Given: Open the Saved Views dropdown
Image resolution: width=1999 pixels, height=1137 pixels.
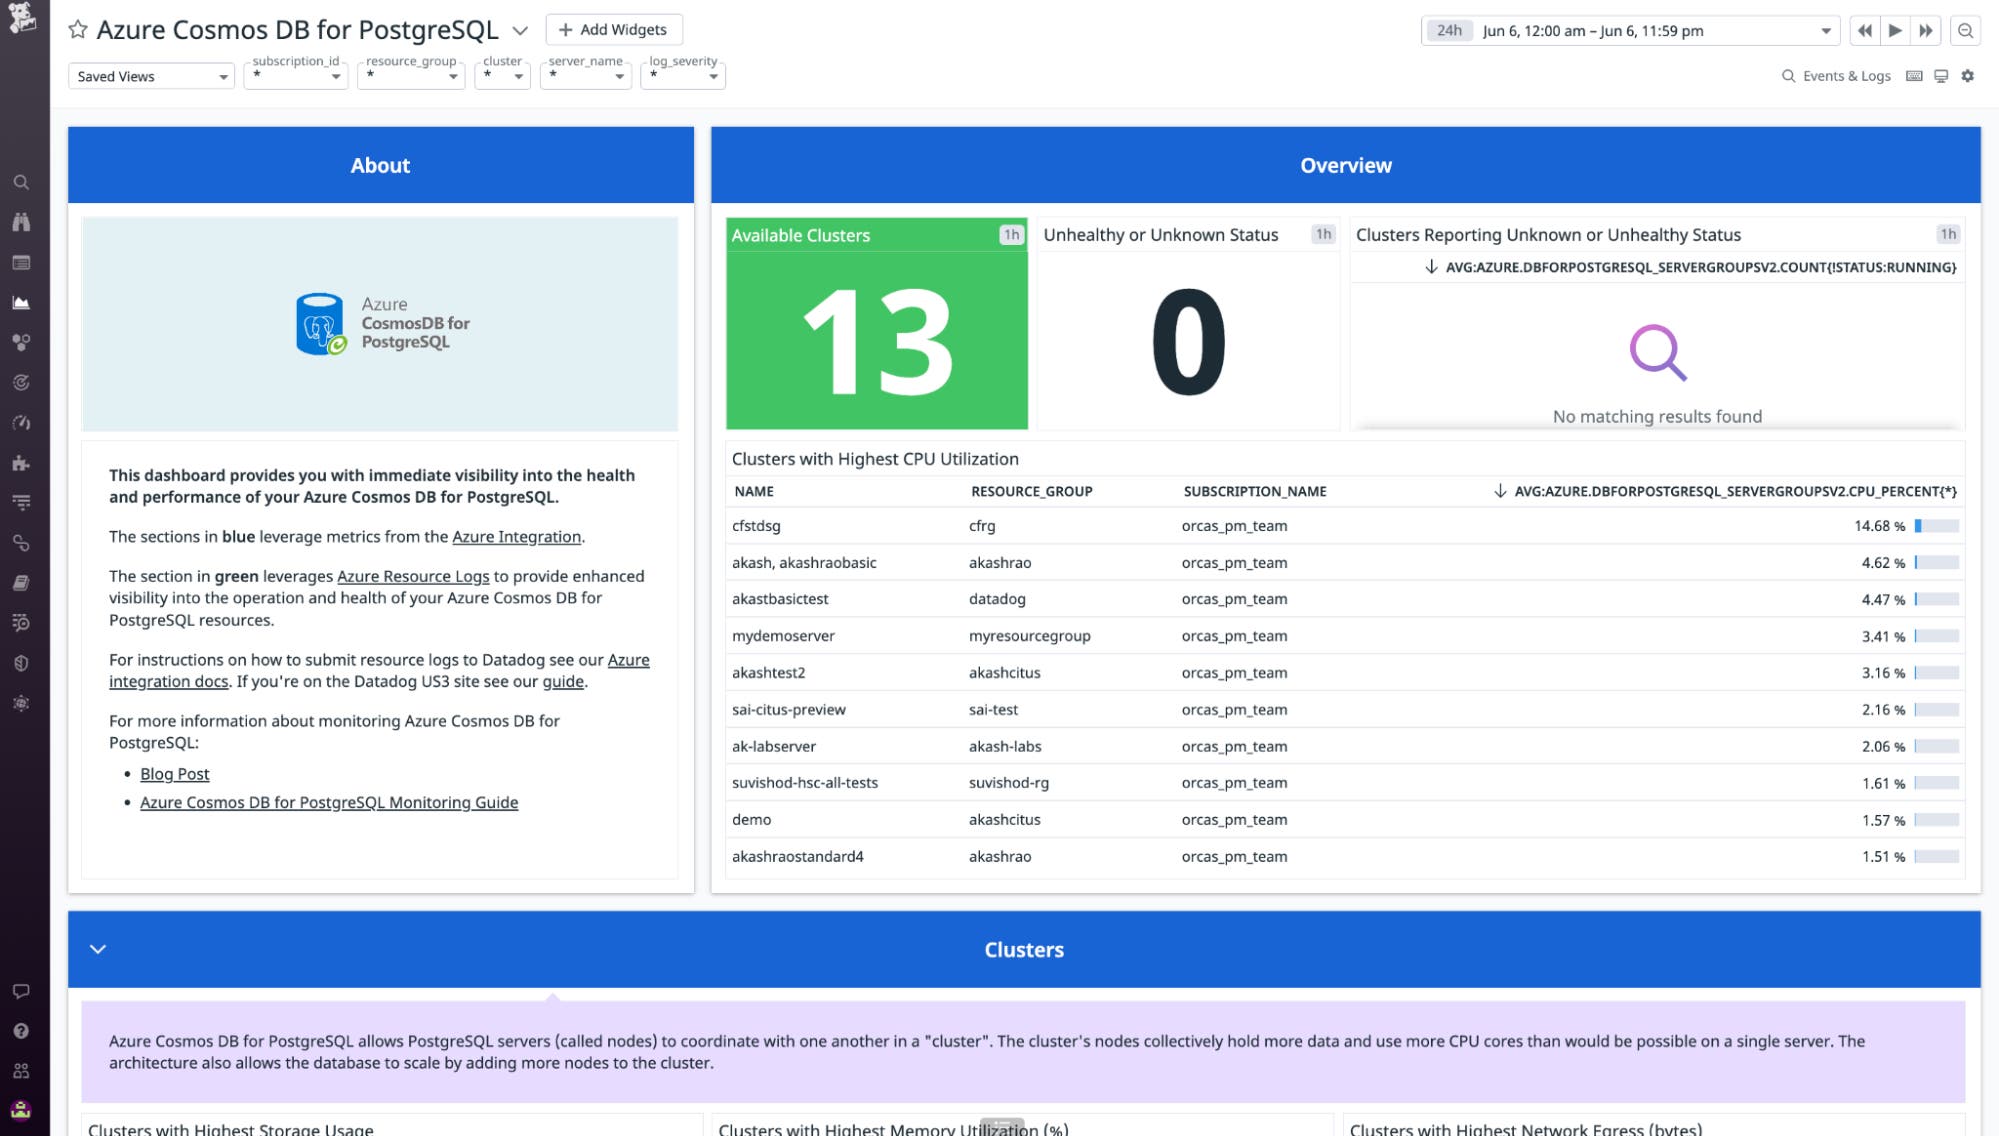Looking at the screenshot, I should [x=150, y=76].
